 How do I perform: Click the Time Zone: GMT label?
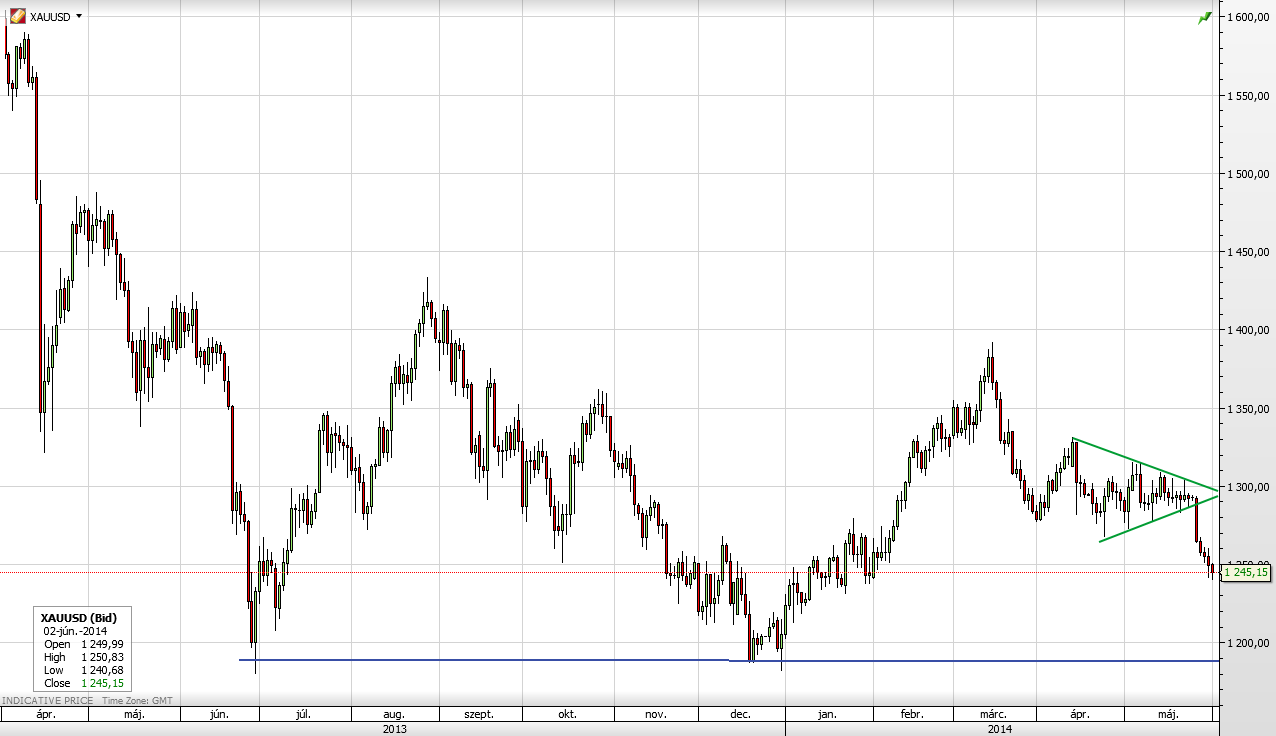click(135, 700)
